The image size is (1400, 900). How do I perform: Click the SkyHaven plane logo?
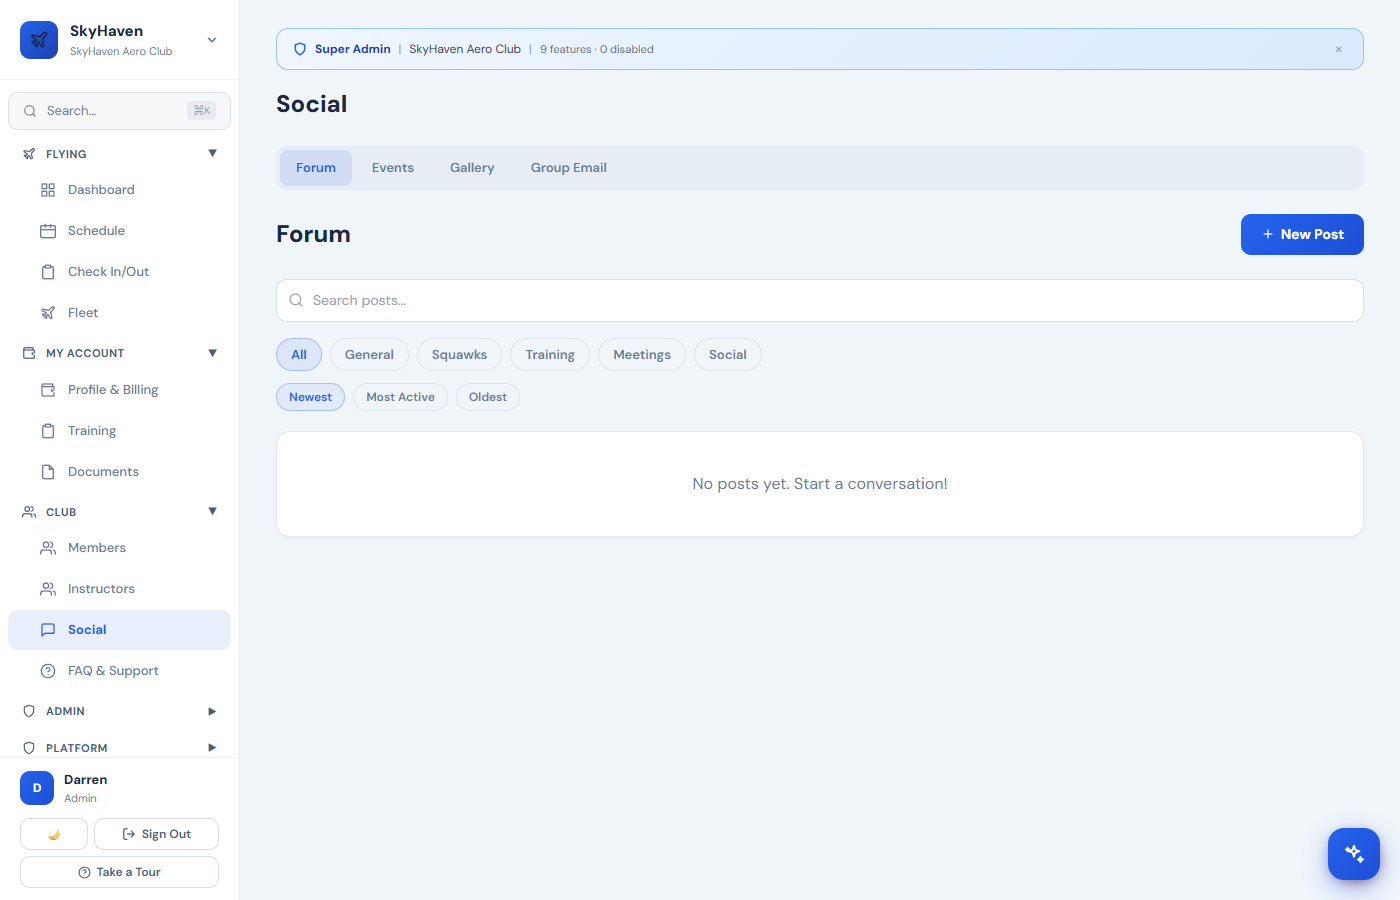coord(38,40)
